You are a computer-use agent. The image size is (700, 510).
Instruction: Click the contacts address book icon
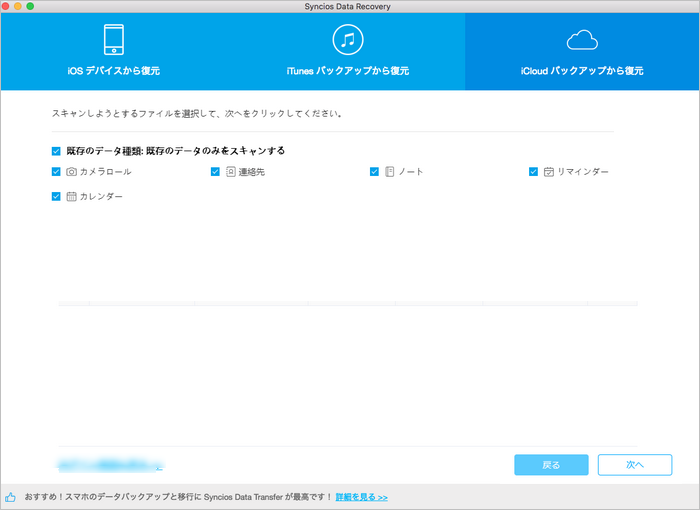point(230,171)
